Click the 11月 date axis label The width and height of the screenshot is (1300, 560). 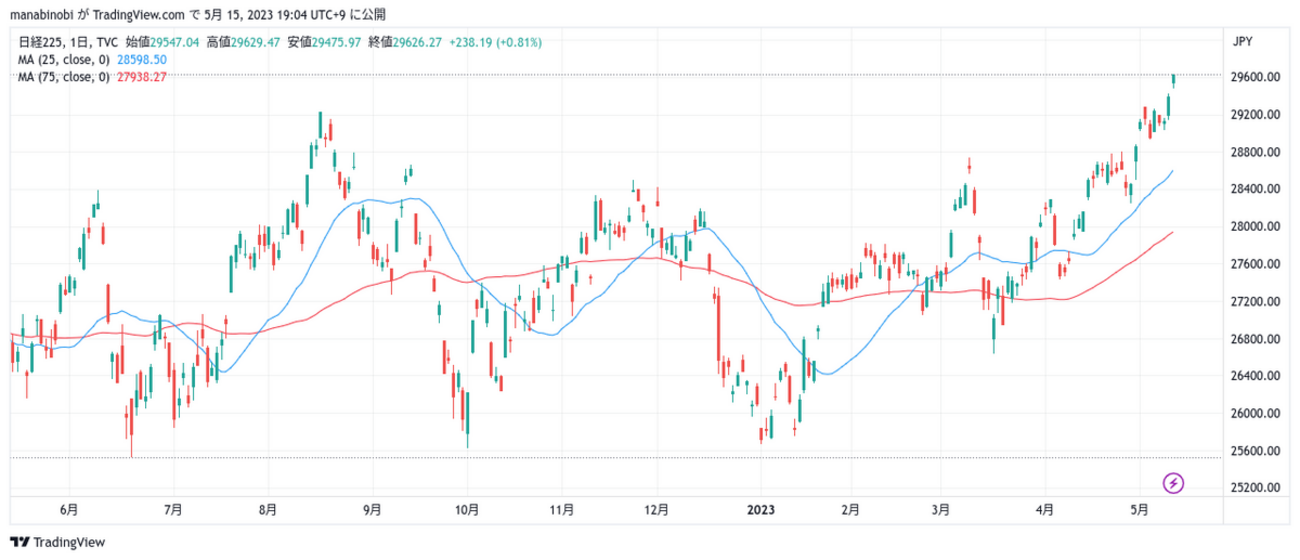tap(562, 509)
